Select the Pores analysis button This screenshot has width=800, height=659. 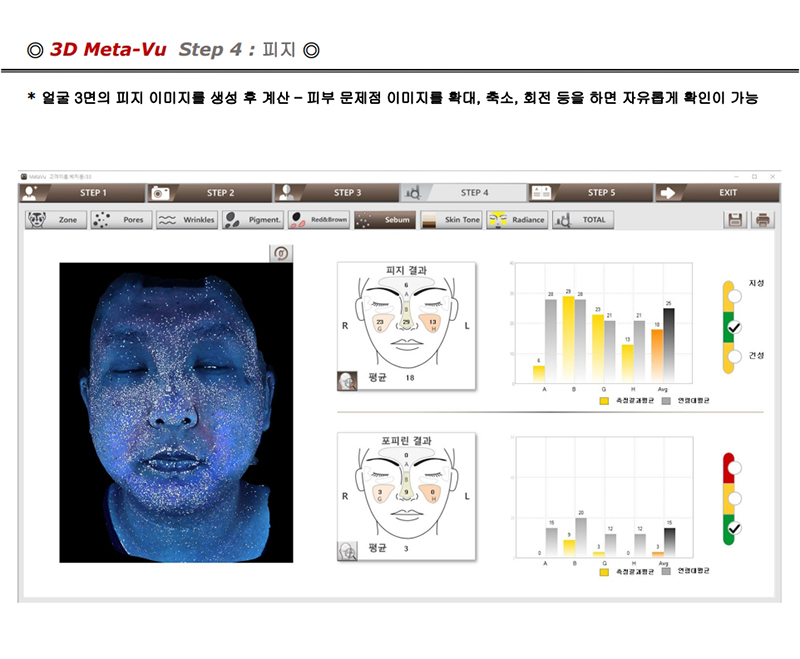point(119,220)
